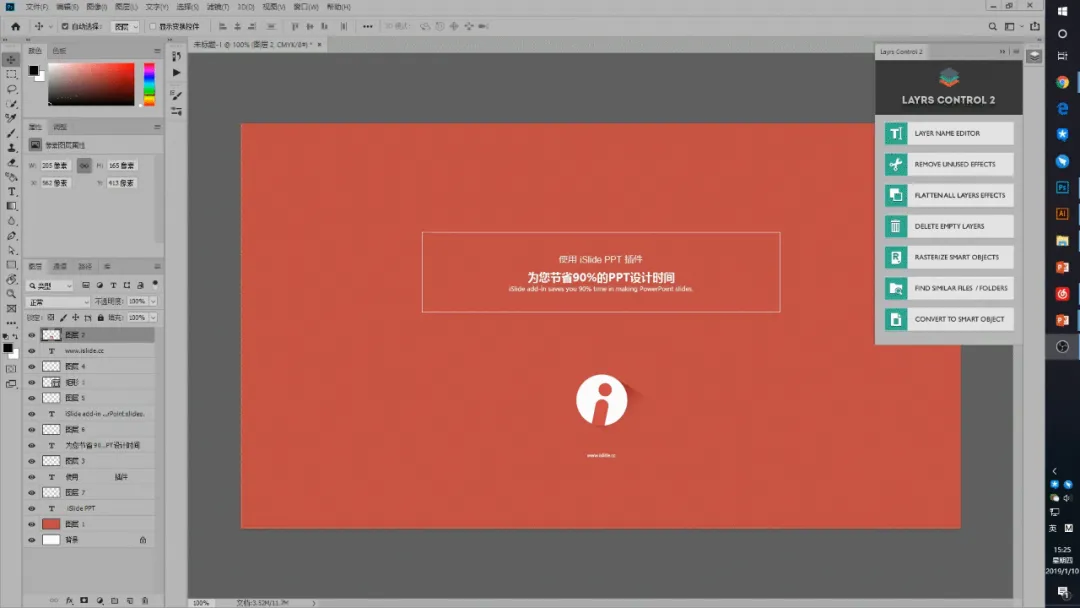Select the Brush tool
Viewport: 1080px width, 608px height.
coord(11,133)
